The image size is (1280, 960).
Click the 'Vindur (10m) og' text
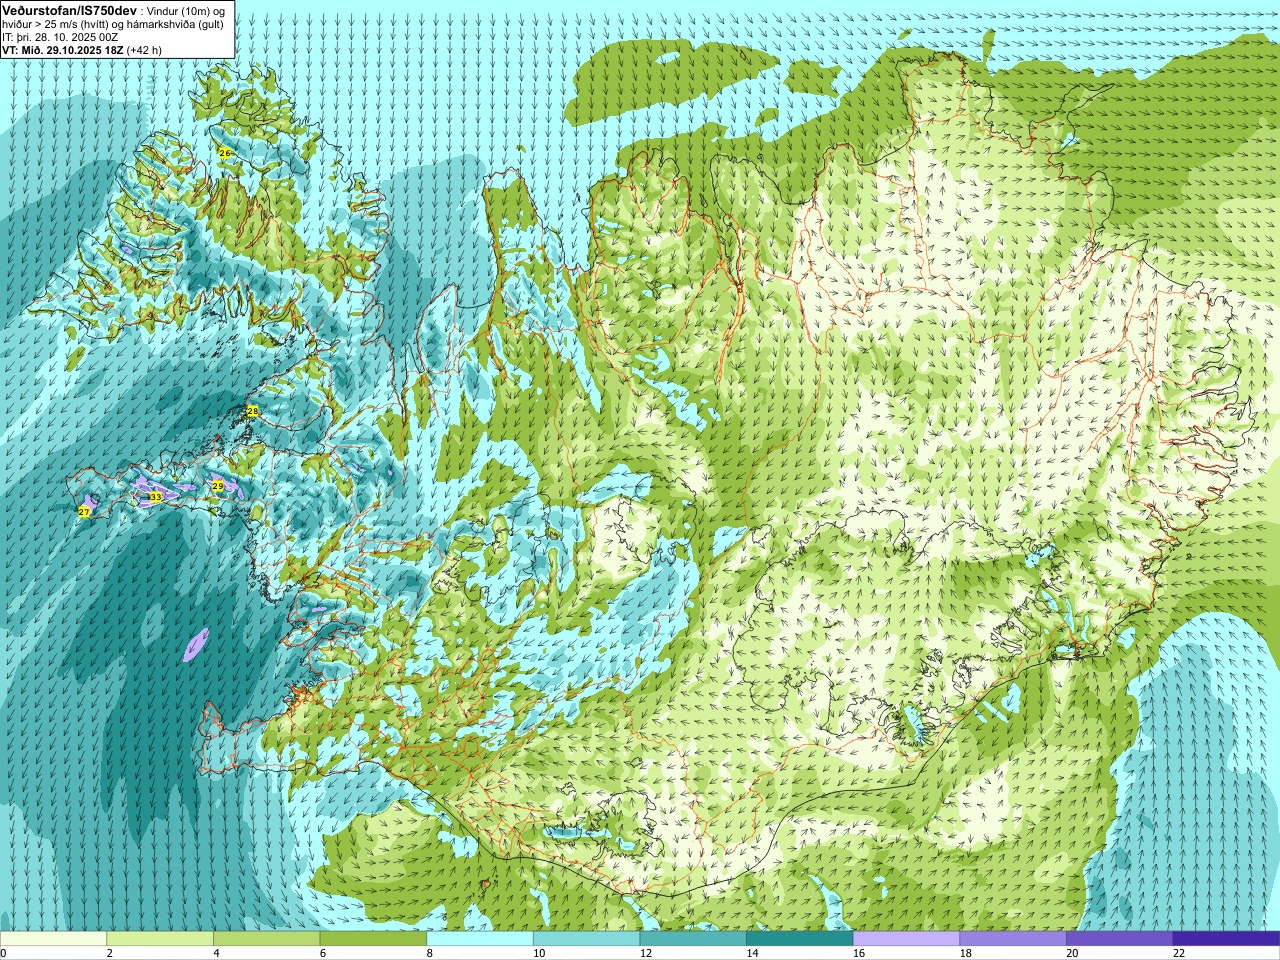pos(186,11)
